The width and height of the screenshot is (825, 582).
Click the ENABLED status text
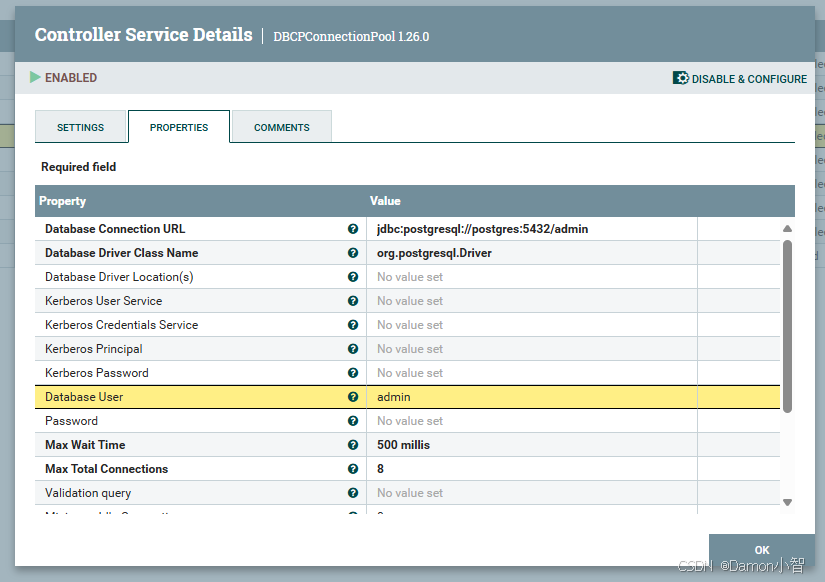tap(71, 78)
